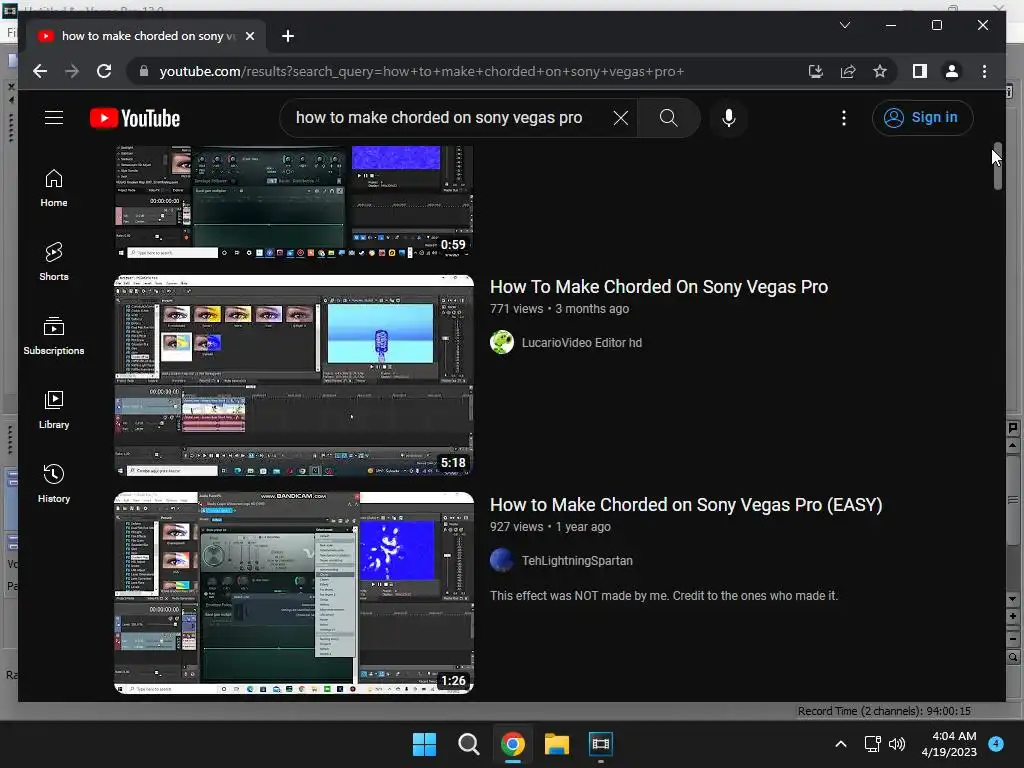Viewport: 1024px width, 768px height.
Task: Bookmark this page with star
Action: 880,71
